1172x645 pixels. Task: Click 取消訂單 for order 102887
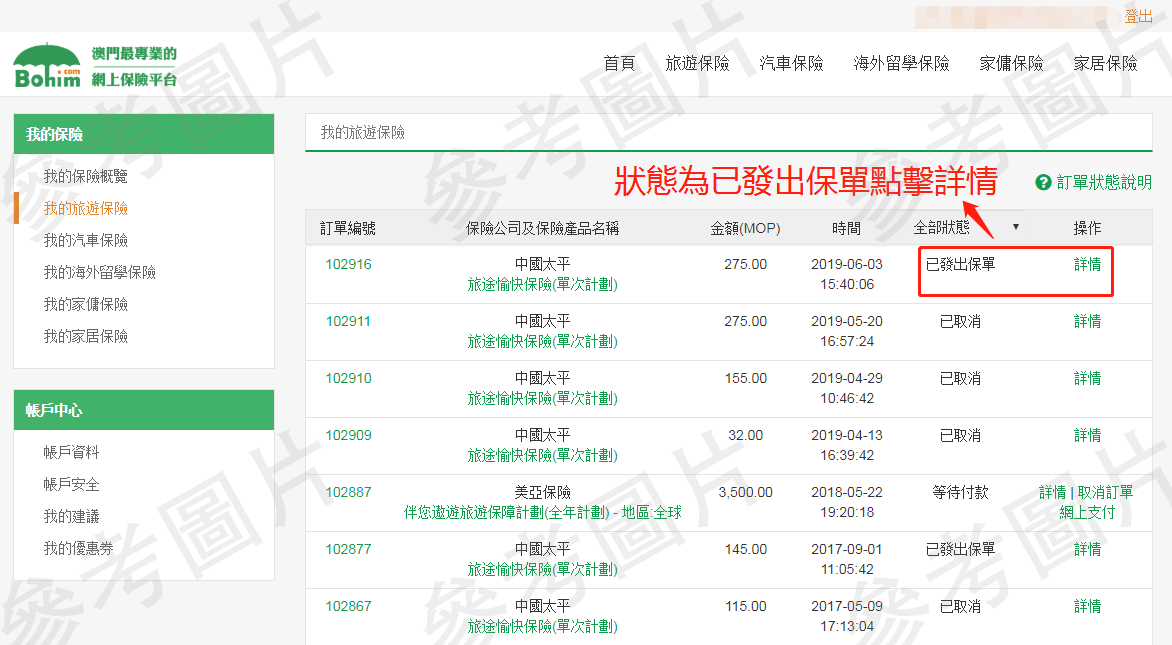point(1105,492)
